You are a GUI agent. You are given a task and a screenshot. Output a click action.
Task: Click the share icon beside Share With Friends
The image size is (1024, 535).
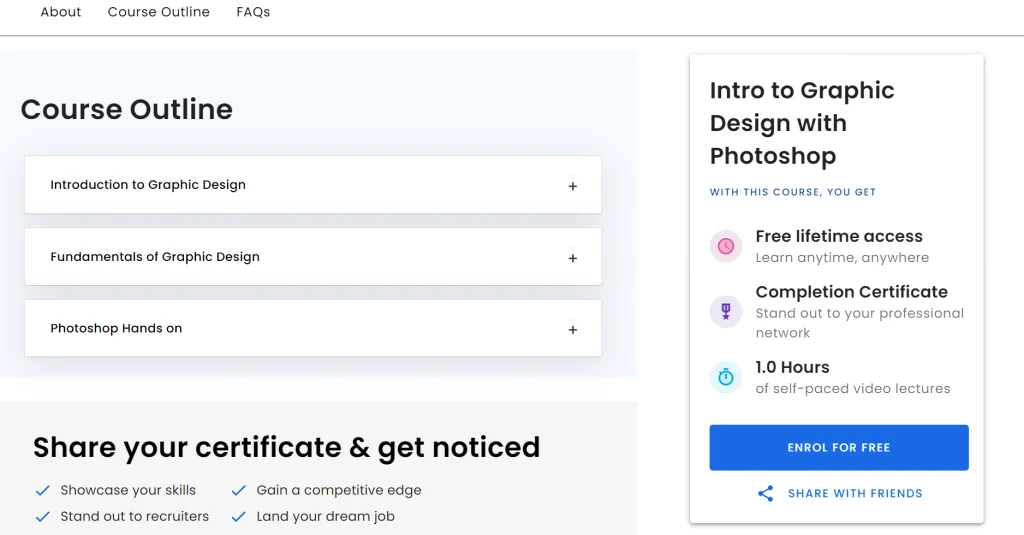[766, 493]
